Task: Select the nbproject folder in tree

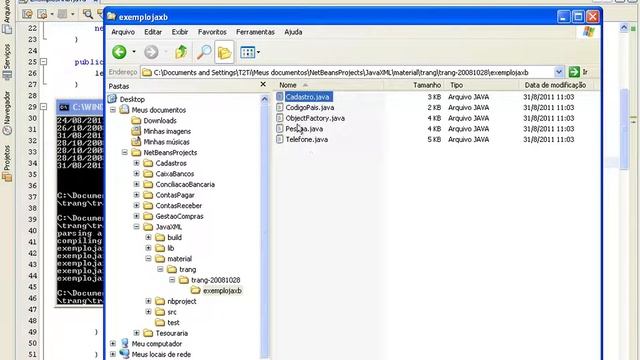Action: 182,301
